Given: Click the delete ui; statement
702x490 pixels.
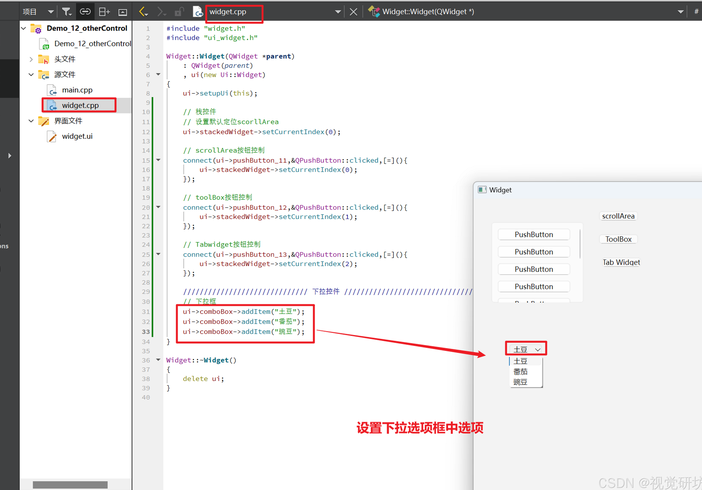Looking at the screenshot, I should (203, 378).
